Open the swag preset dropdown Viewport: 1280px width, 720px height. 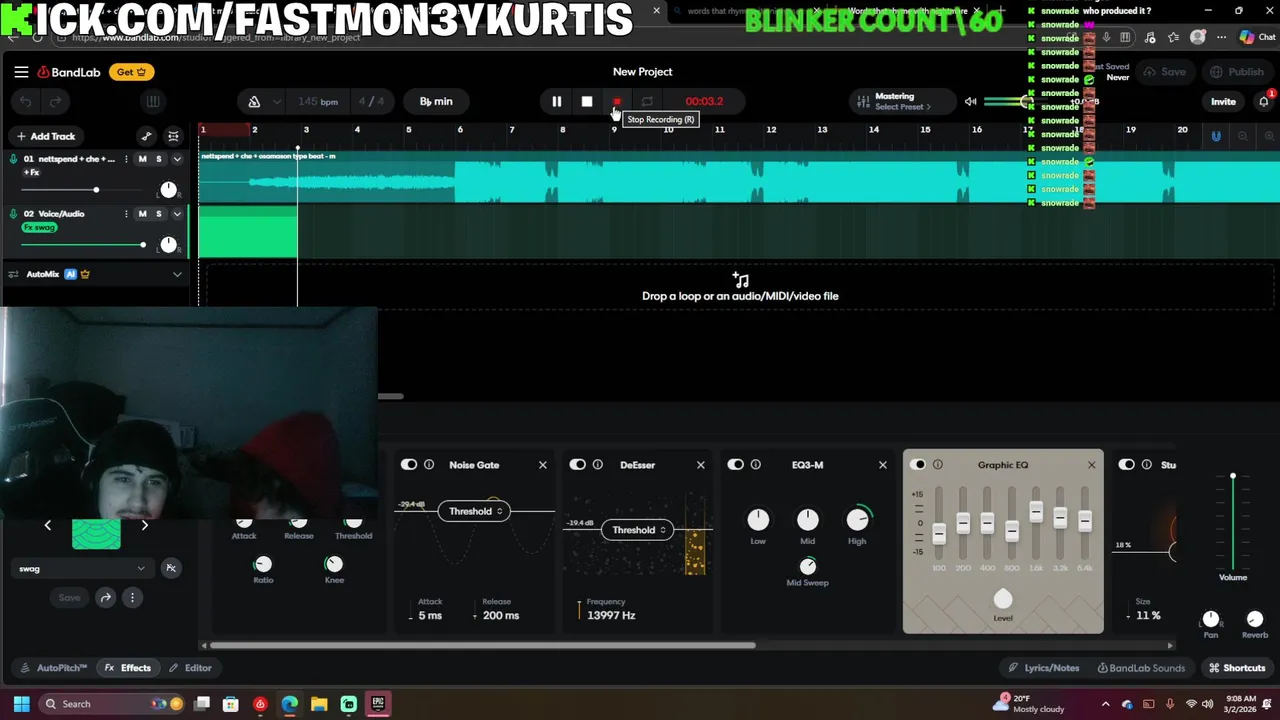point(81,568)
